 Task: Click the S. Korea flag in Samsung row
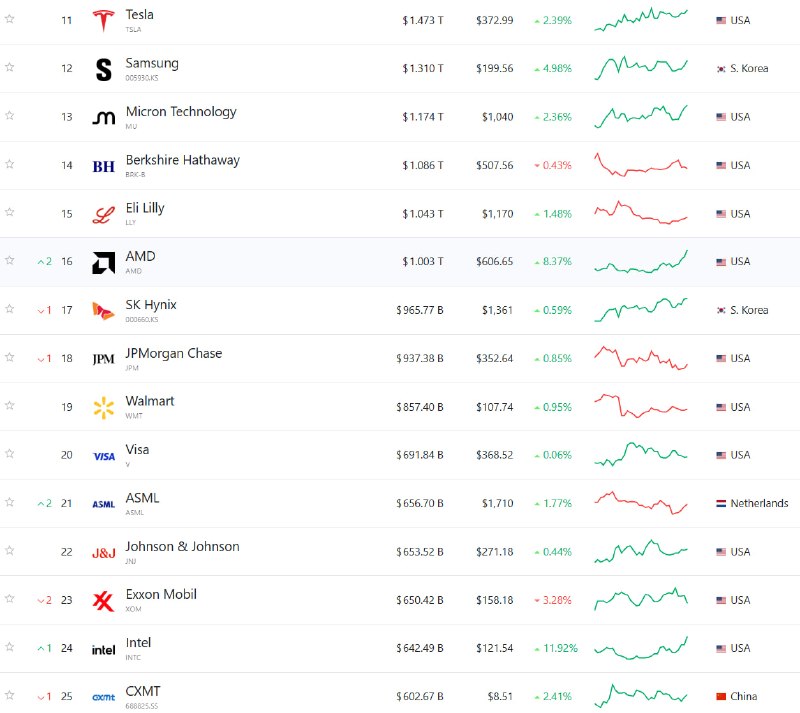tap(721, 68)
